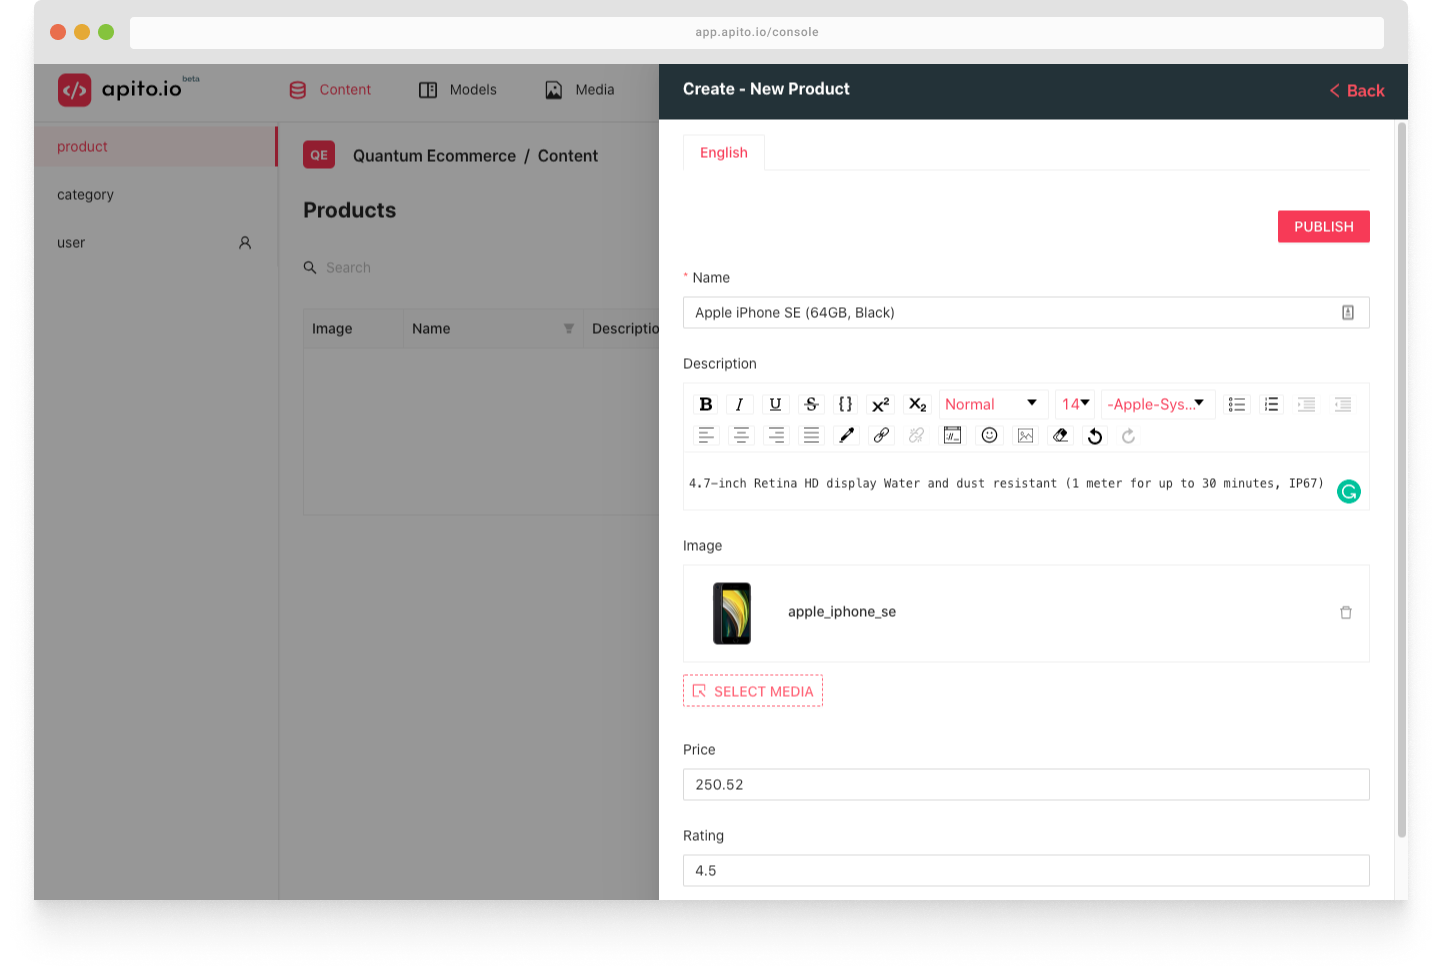
Task: Apply superscript formatting
Action: click(881, 404)
